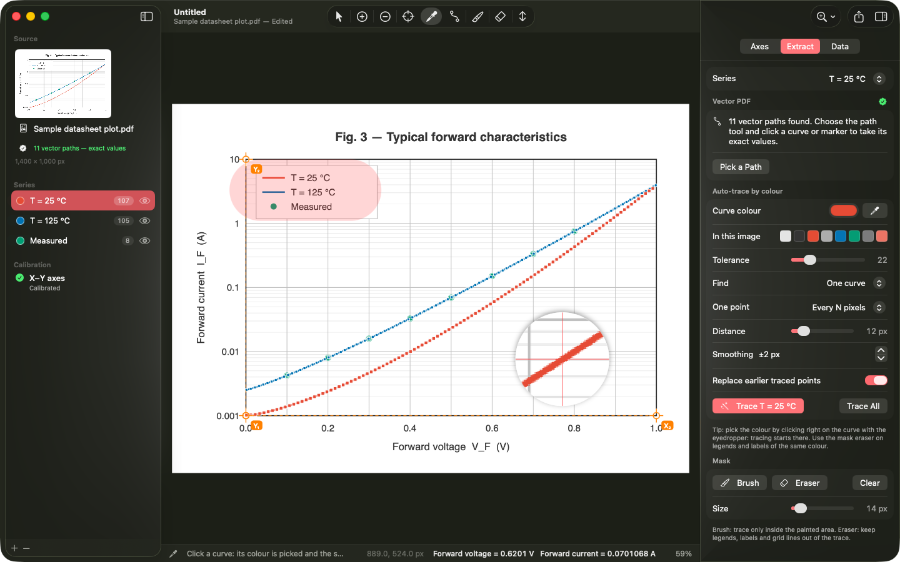Toggle the Replace earlier traced points switch
This screenshot has width=900, height=562.
(876, 381)
